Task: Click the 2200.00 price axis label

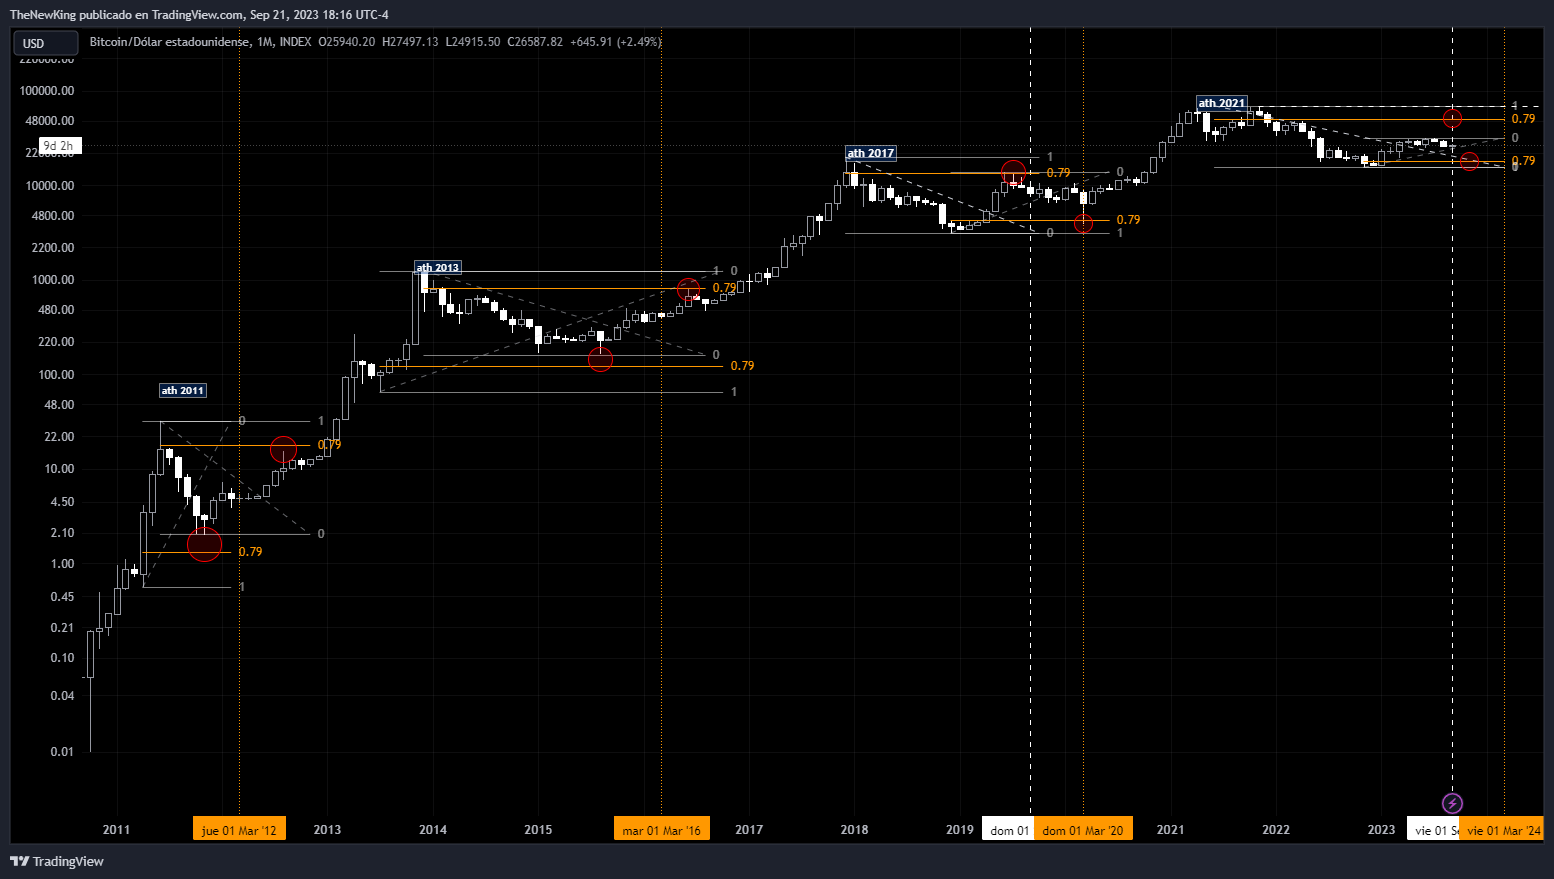Action: (x=53, y=248)
